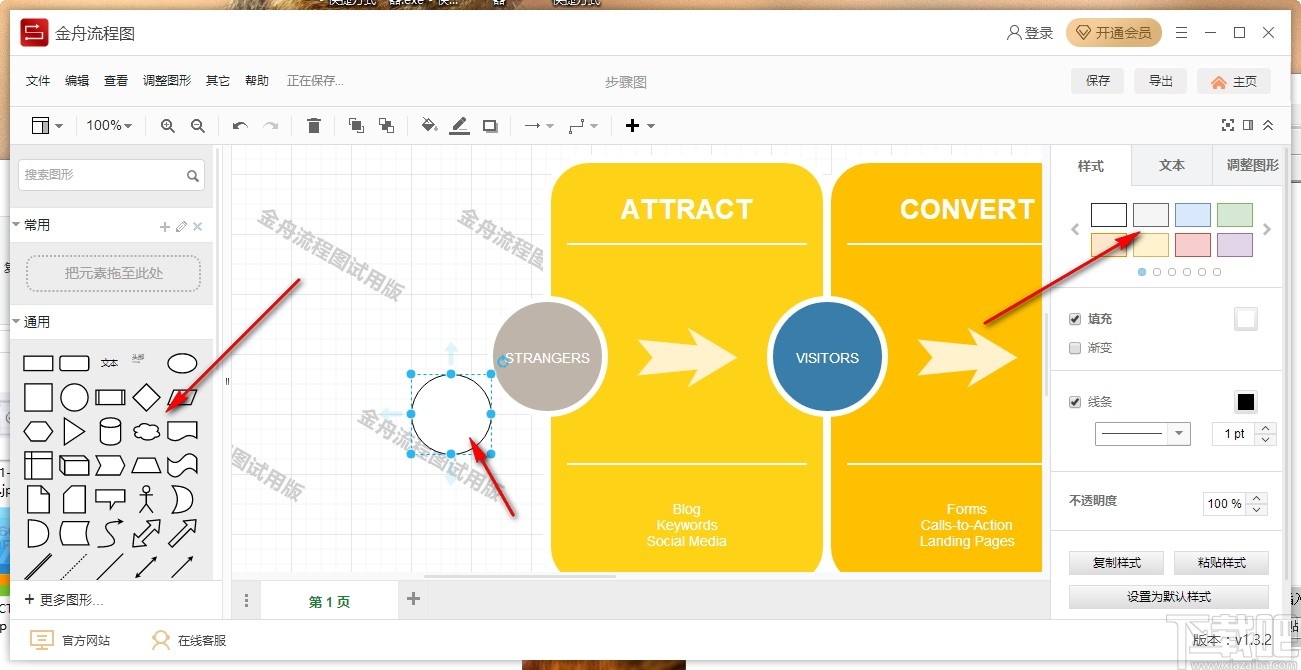Add a shape to 常用 with plus icon
Image resolution: width=1301 pixels, height=670 pixels.
165,227
